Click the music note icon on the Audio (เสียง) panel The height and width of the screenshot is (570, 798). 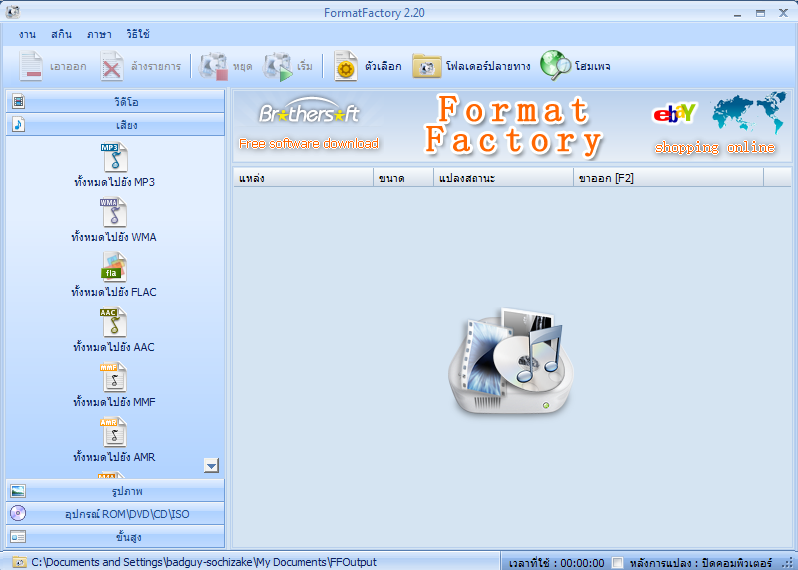pos(18,124)
